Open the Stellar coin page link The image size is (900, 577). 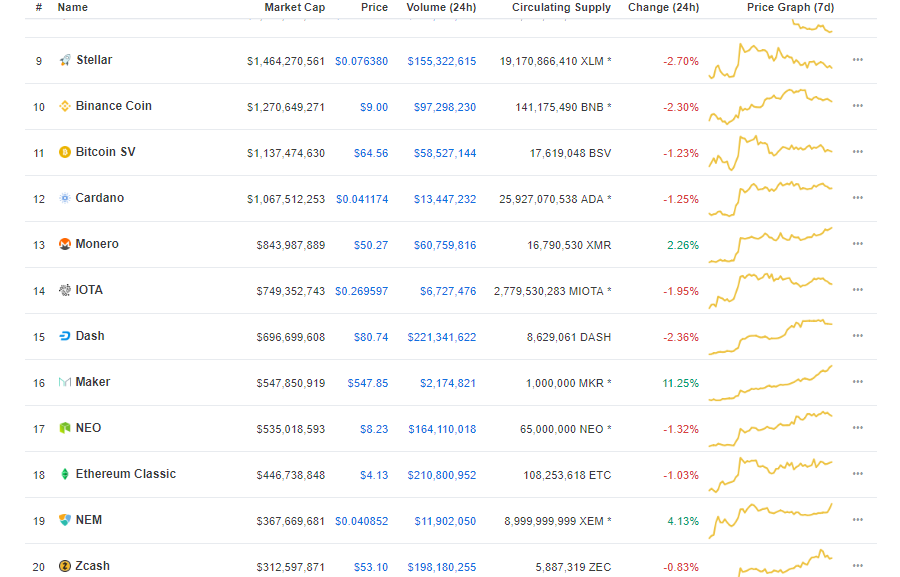pyautogui.click(x=94, y=60)
